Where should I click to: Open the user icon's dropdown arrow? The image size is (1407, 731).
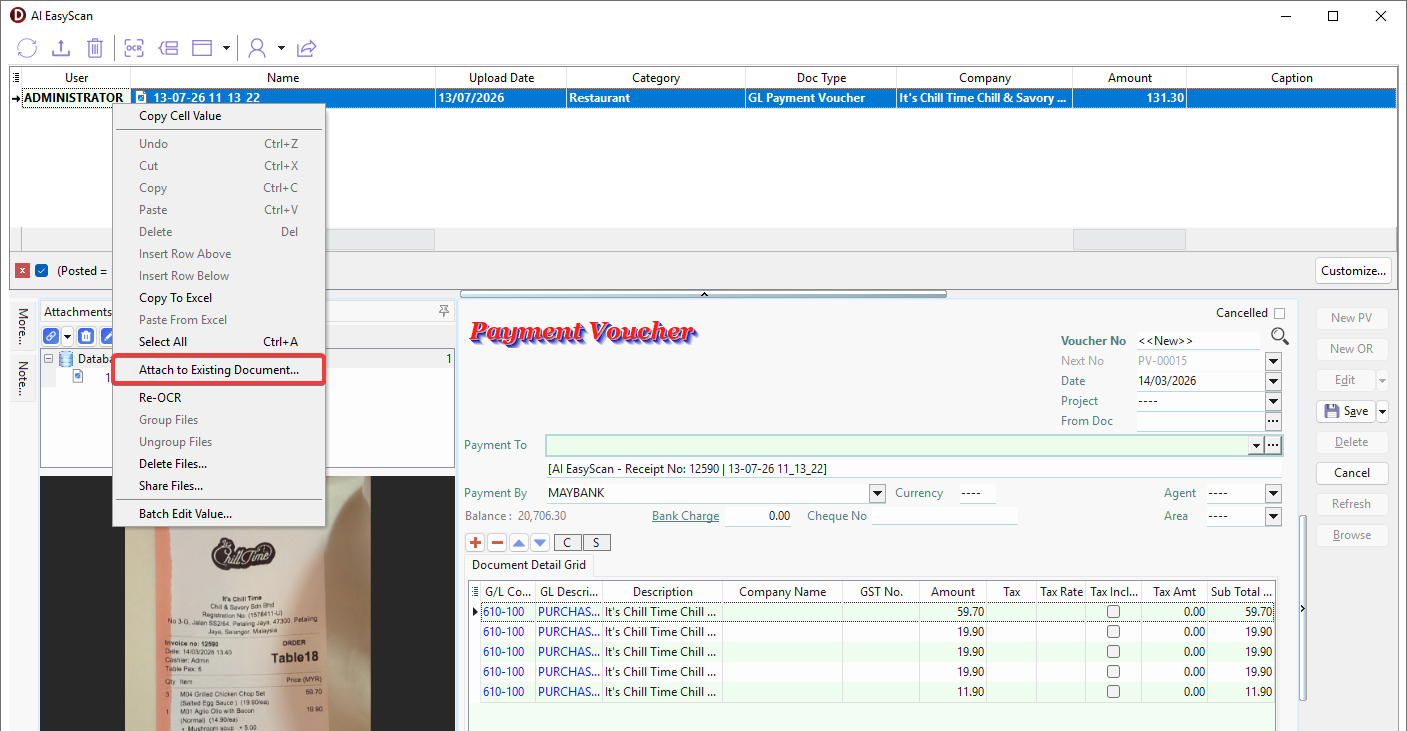pyautogui.click(x=282, y=48)
